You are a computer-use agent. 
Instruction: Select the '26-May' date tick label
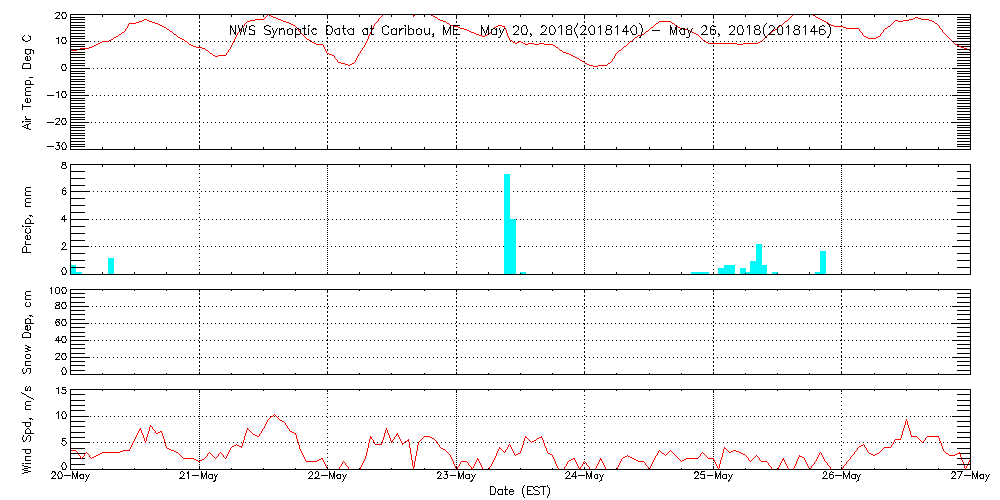(x=842, y=477)
